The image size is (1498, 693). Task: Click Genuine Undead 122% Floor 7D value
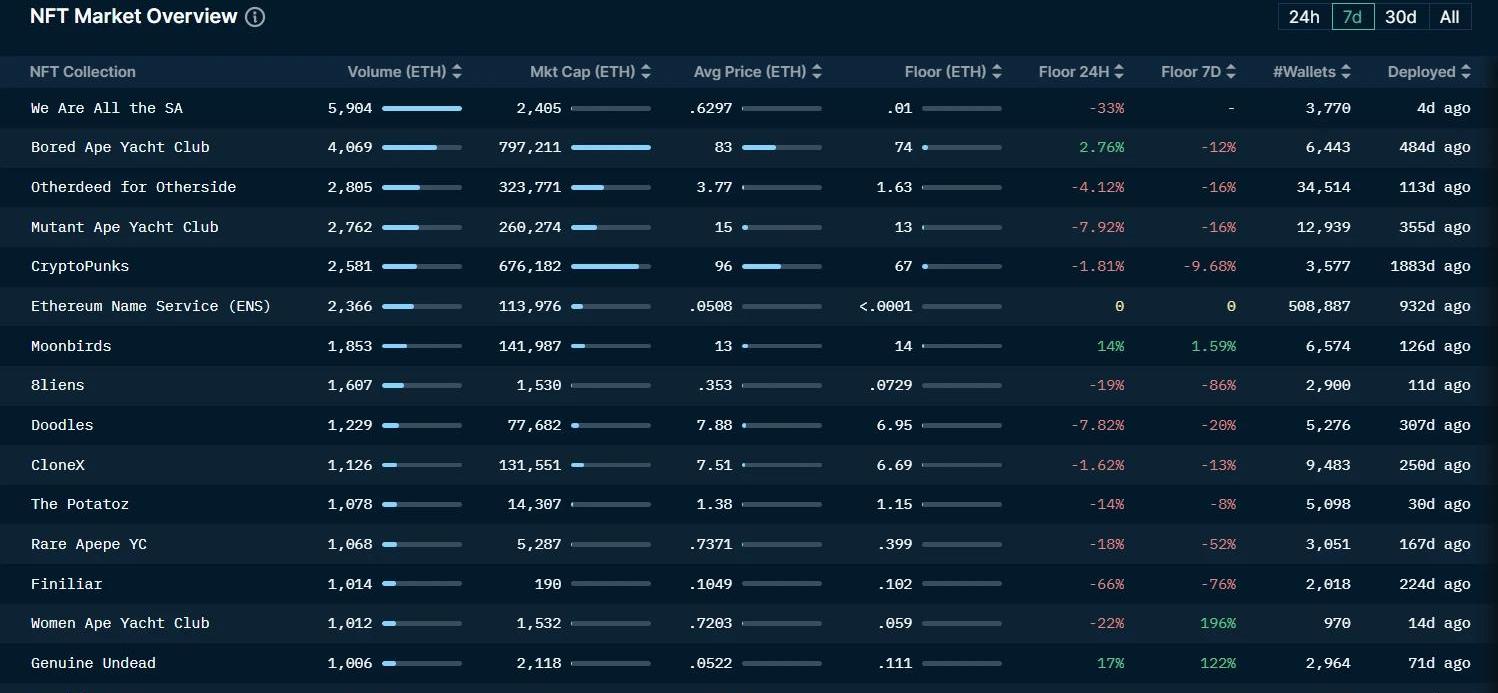[1218, 663]
